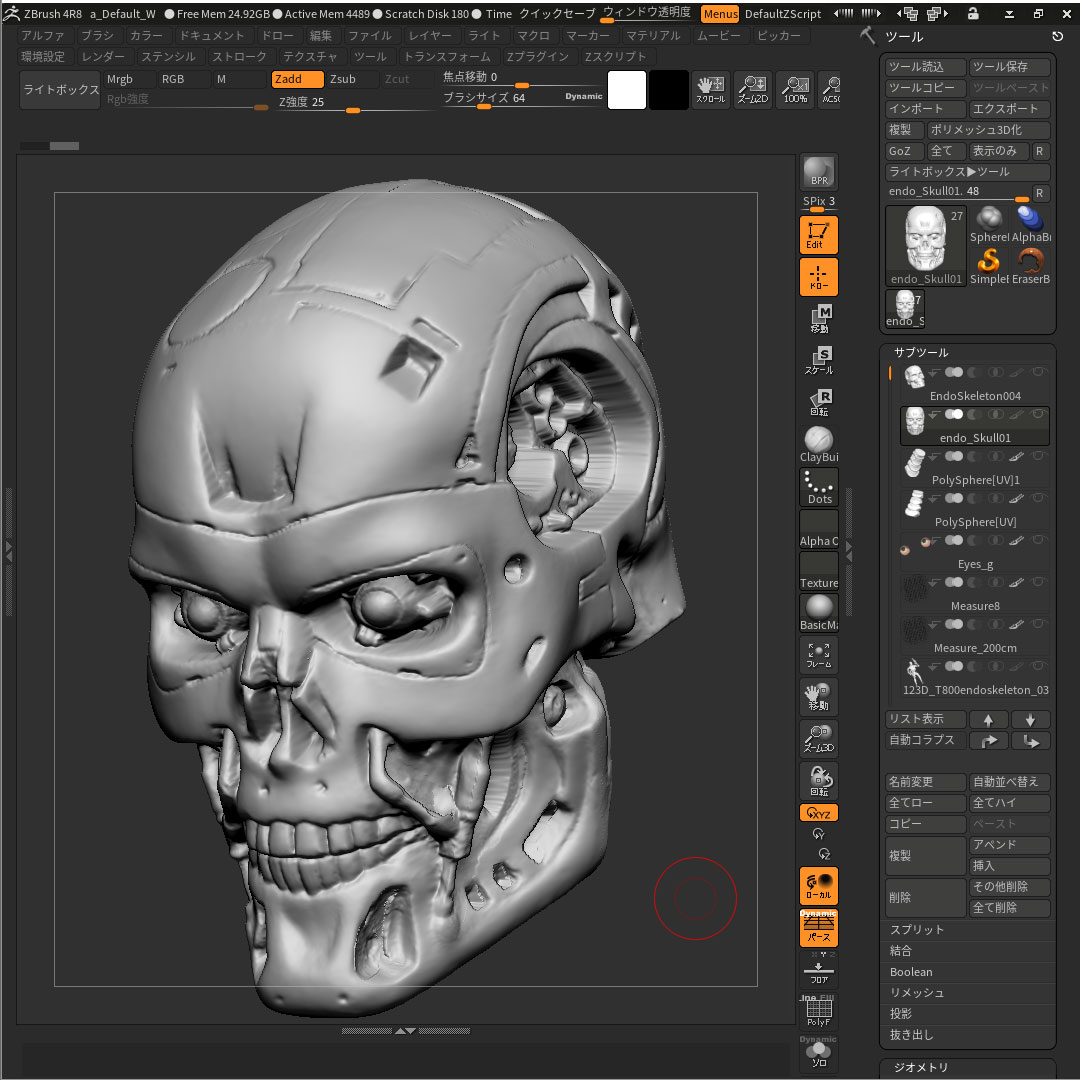Open the レンダー (Render) menu
This screenshot has width=1080, height=1080.
pyautogui.click(x=103, y=56)
